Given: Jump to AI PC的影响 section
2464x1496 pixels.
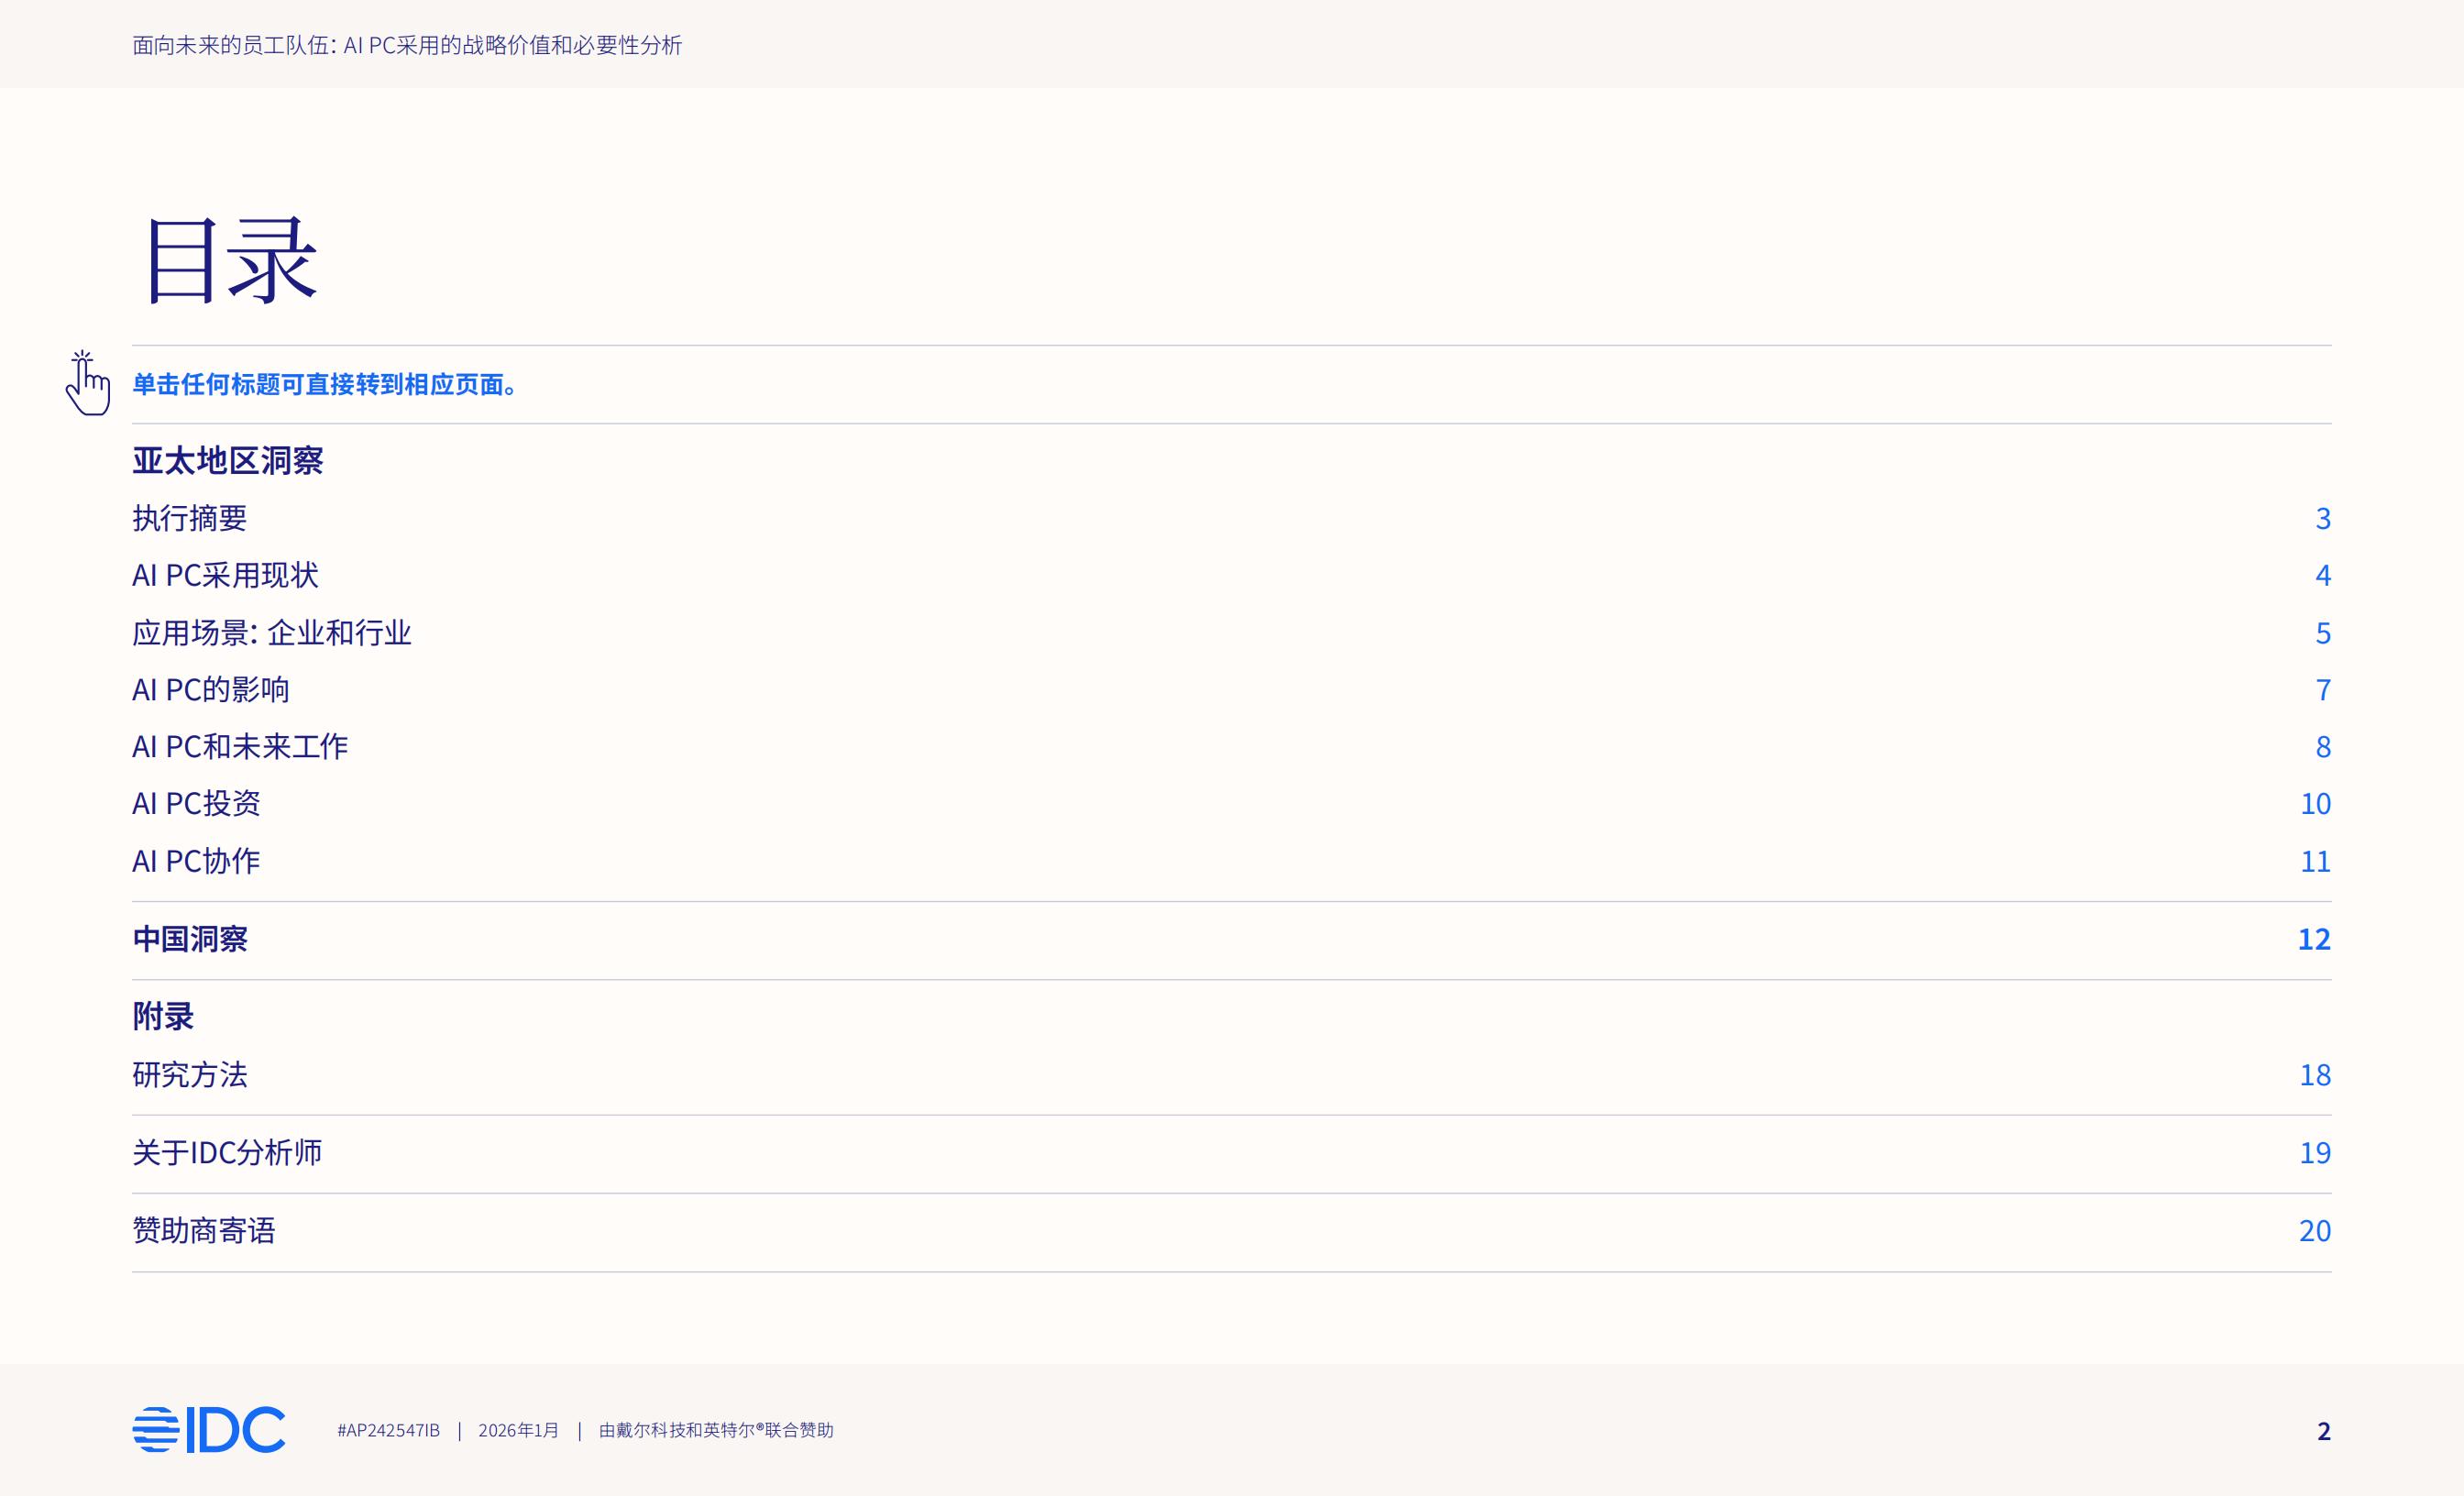Looking at the screenshot, I should coord(210,690).
